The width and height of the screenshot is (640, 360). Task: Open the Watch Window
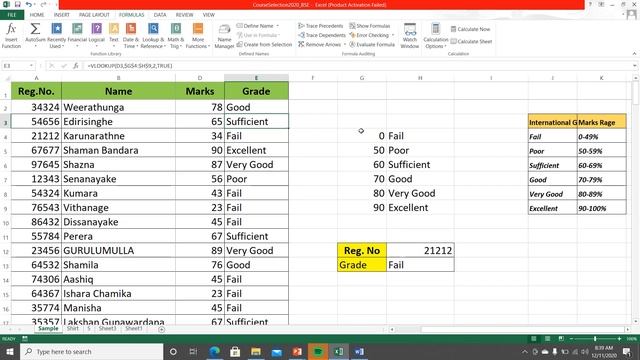coord(410,36)
